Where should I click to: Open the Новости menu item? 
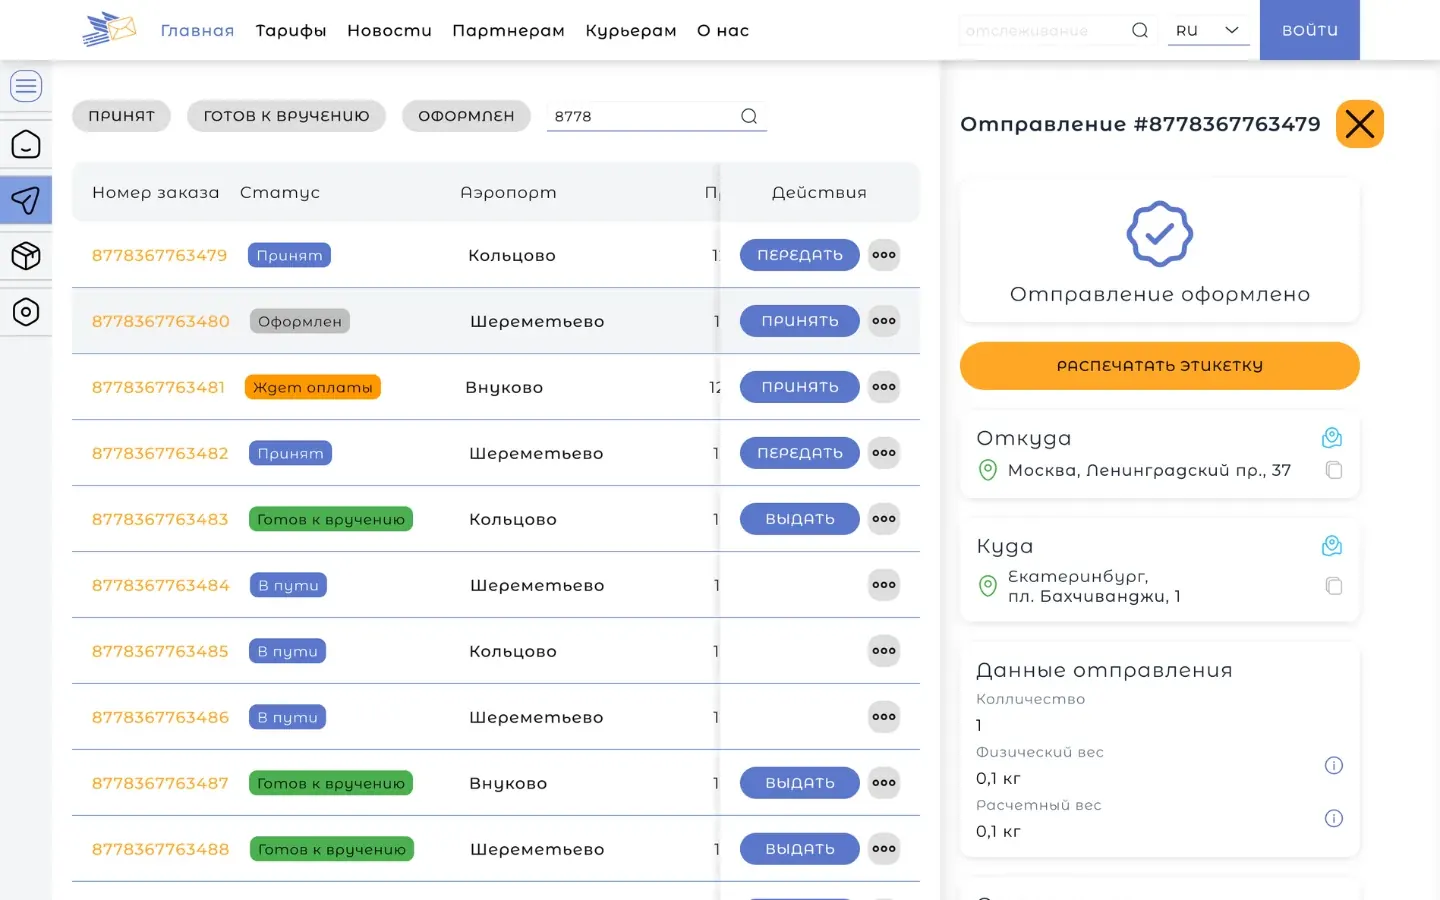[x=389, y=30]
